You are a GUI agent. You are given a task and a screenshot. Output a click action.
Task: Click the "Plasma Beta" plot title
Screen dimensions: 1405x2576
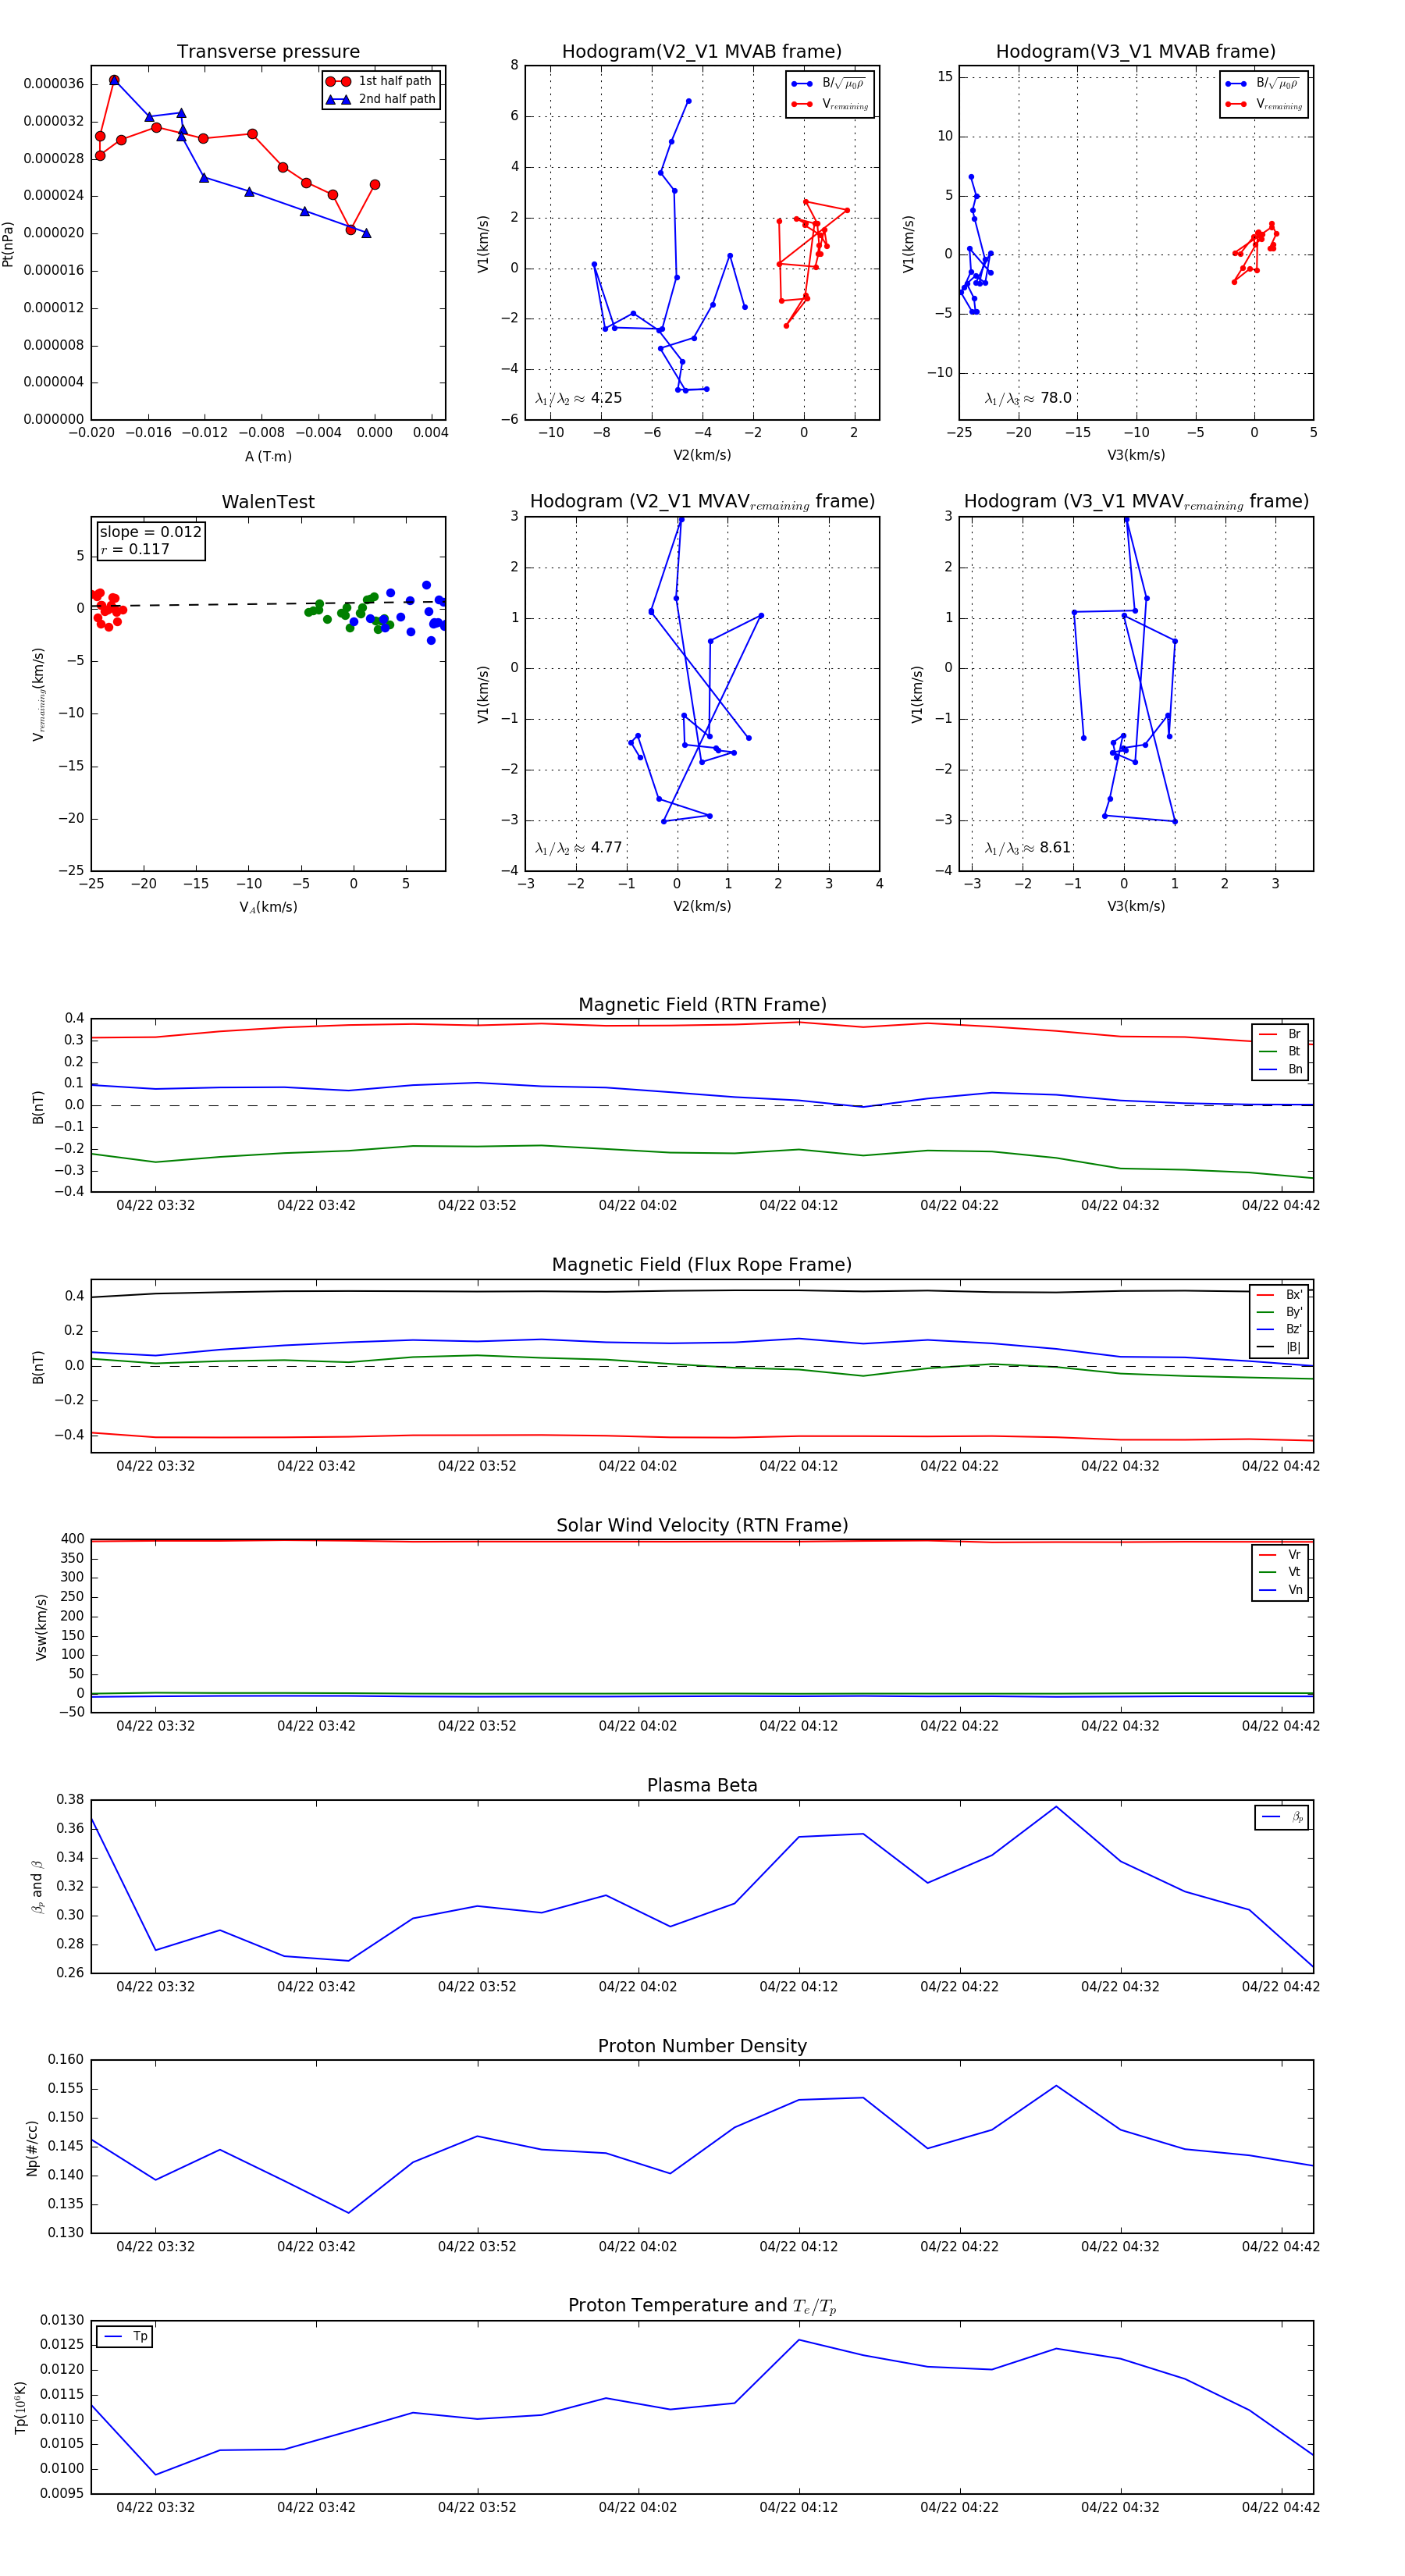pos(702,1785)
